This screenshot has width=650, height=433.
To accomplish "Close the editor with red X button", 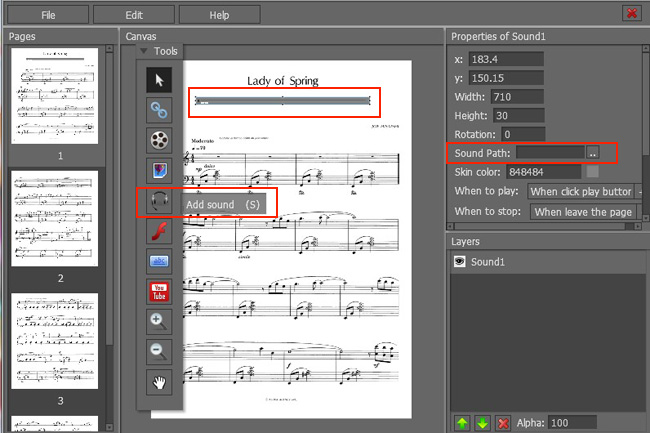I will pyautogui.click(x=632, y=13).
